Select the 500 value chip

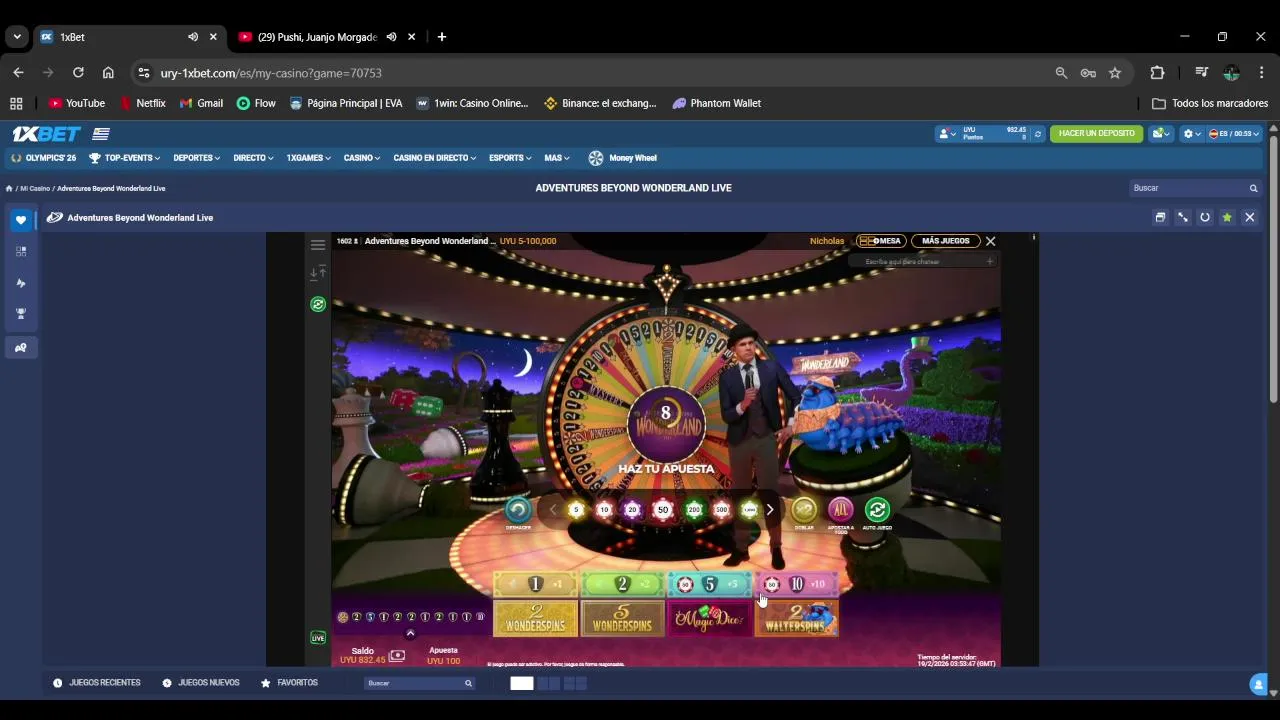point(722,510)
